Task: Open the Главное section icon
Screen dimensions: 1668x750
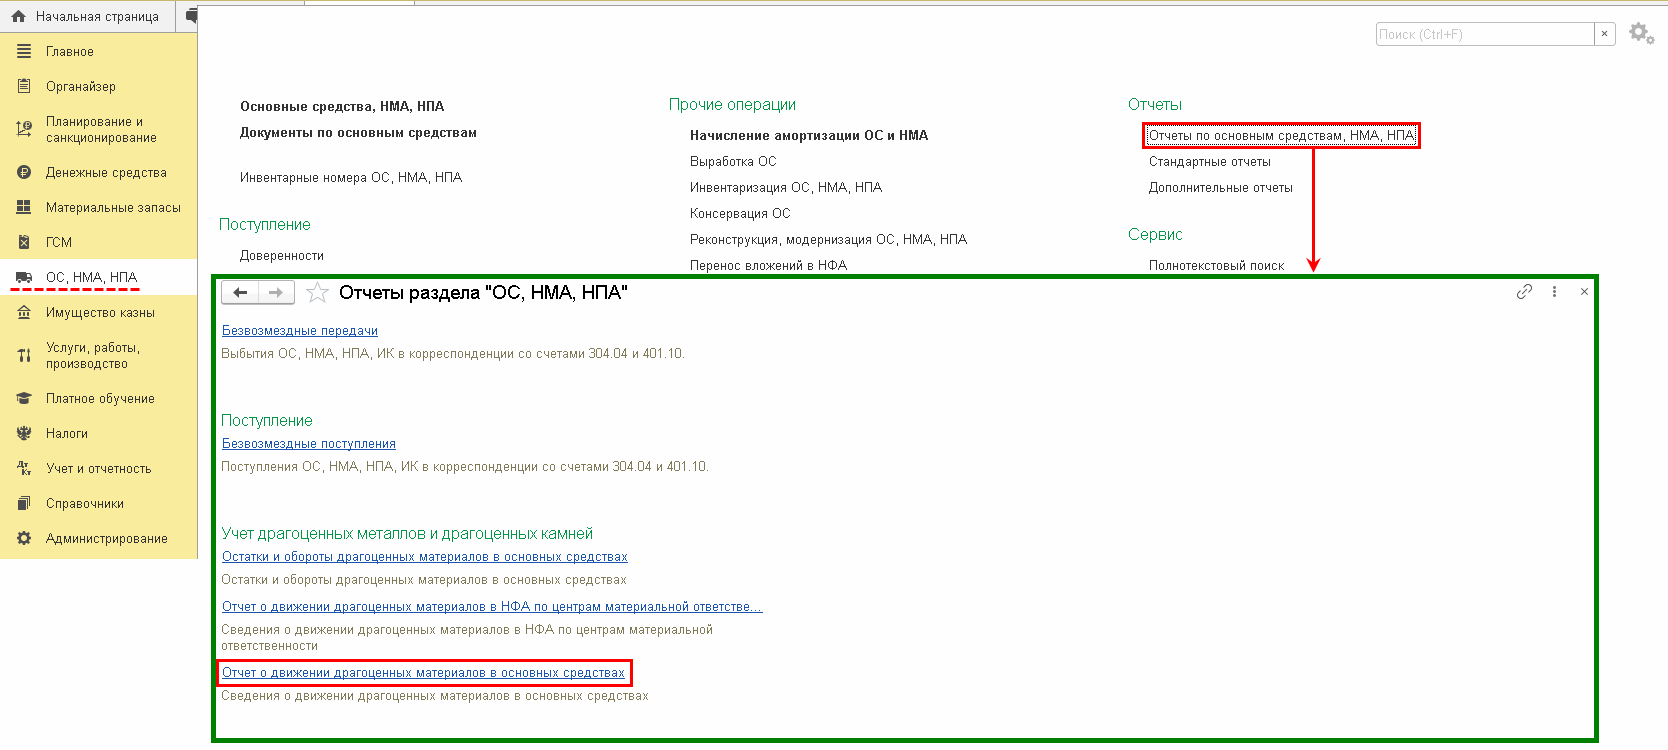Action: pyautogui.click(x=24, y=51)
